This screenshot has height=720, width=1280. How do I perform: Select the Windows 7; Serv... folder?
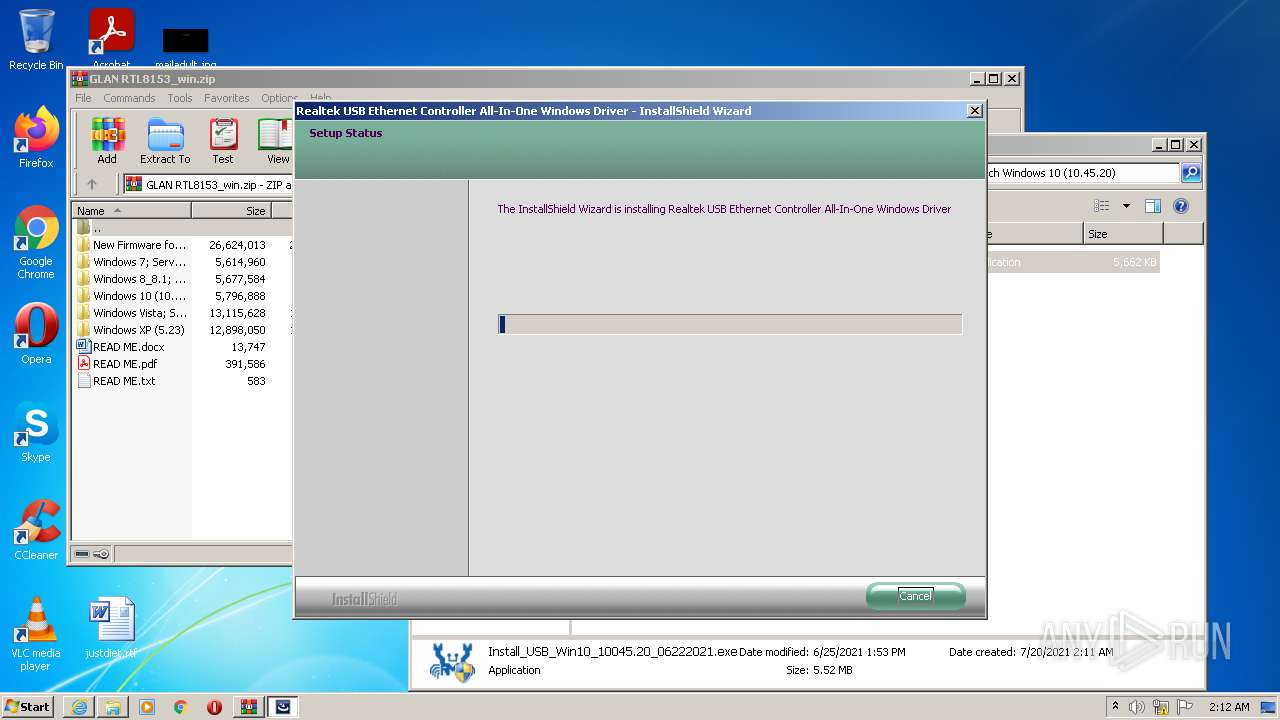click(180, 262)
